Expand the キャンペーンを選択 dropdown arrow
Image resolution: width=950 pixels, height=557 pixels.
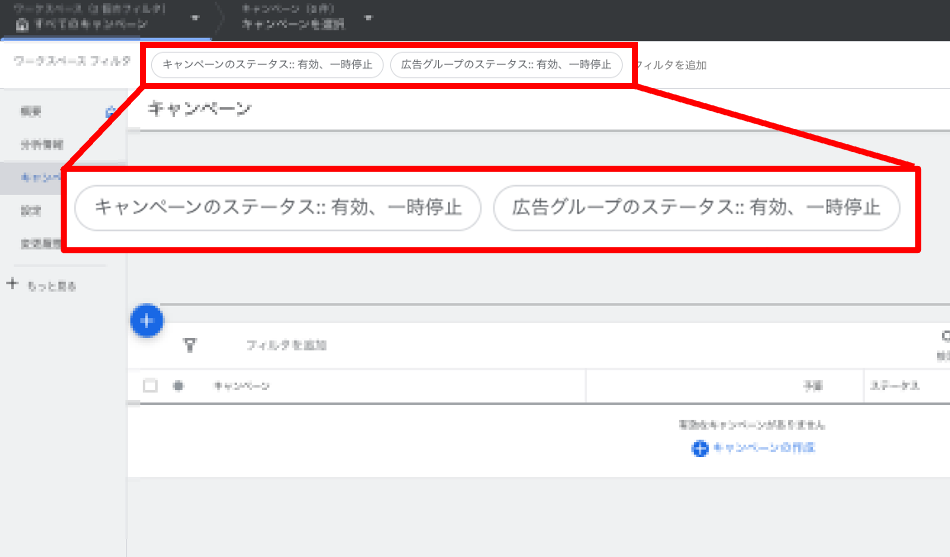point(368,18)
